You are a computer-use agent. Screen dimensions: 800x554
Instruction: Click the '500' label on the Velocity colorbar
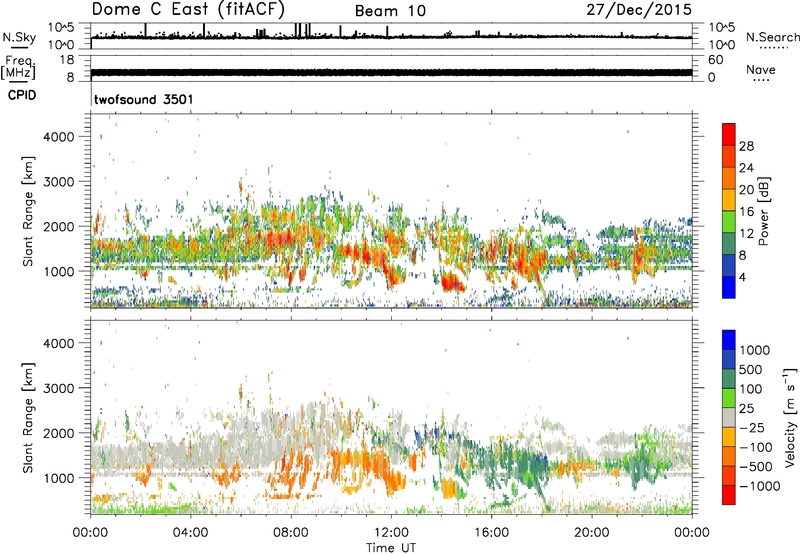[752, 370]
